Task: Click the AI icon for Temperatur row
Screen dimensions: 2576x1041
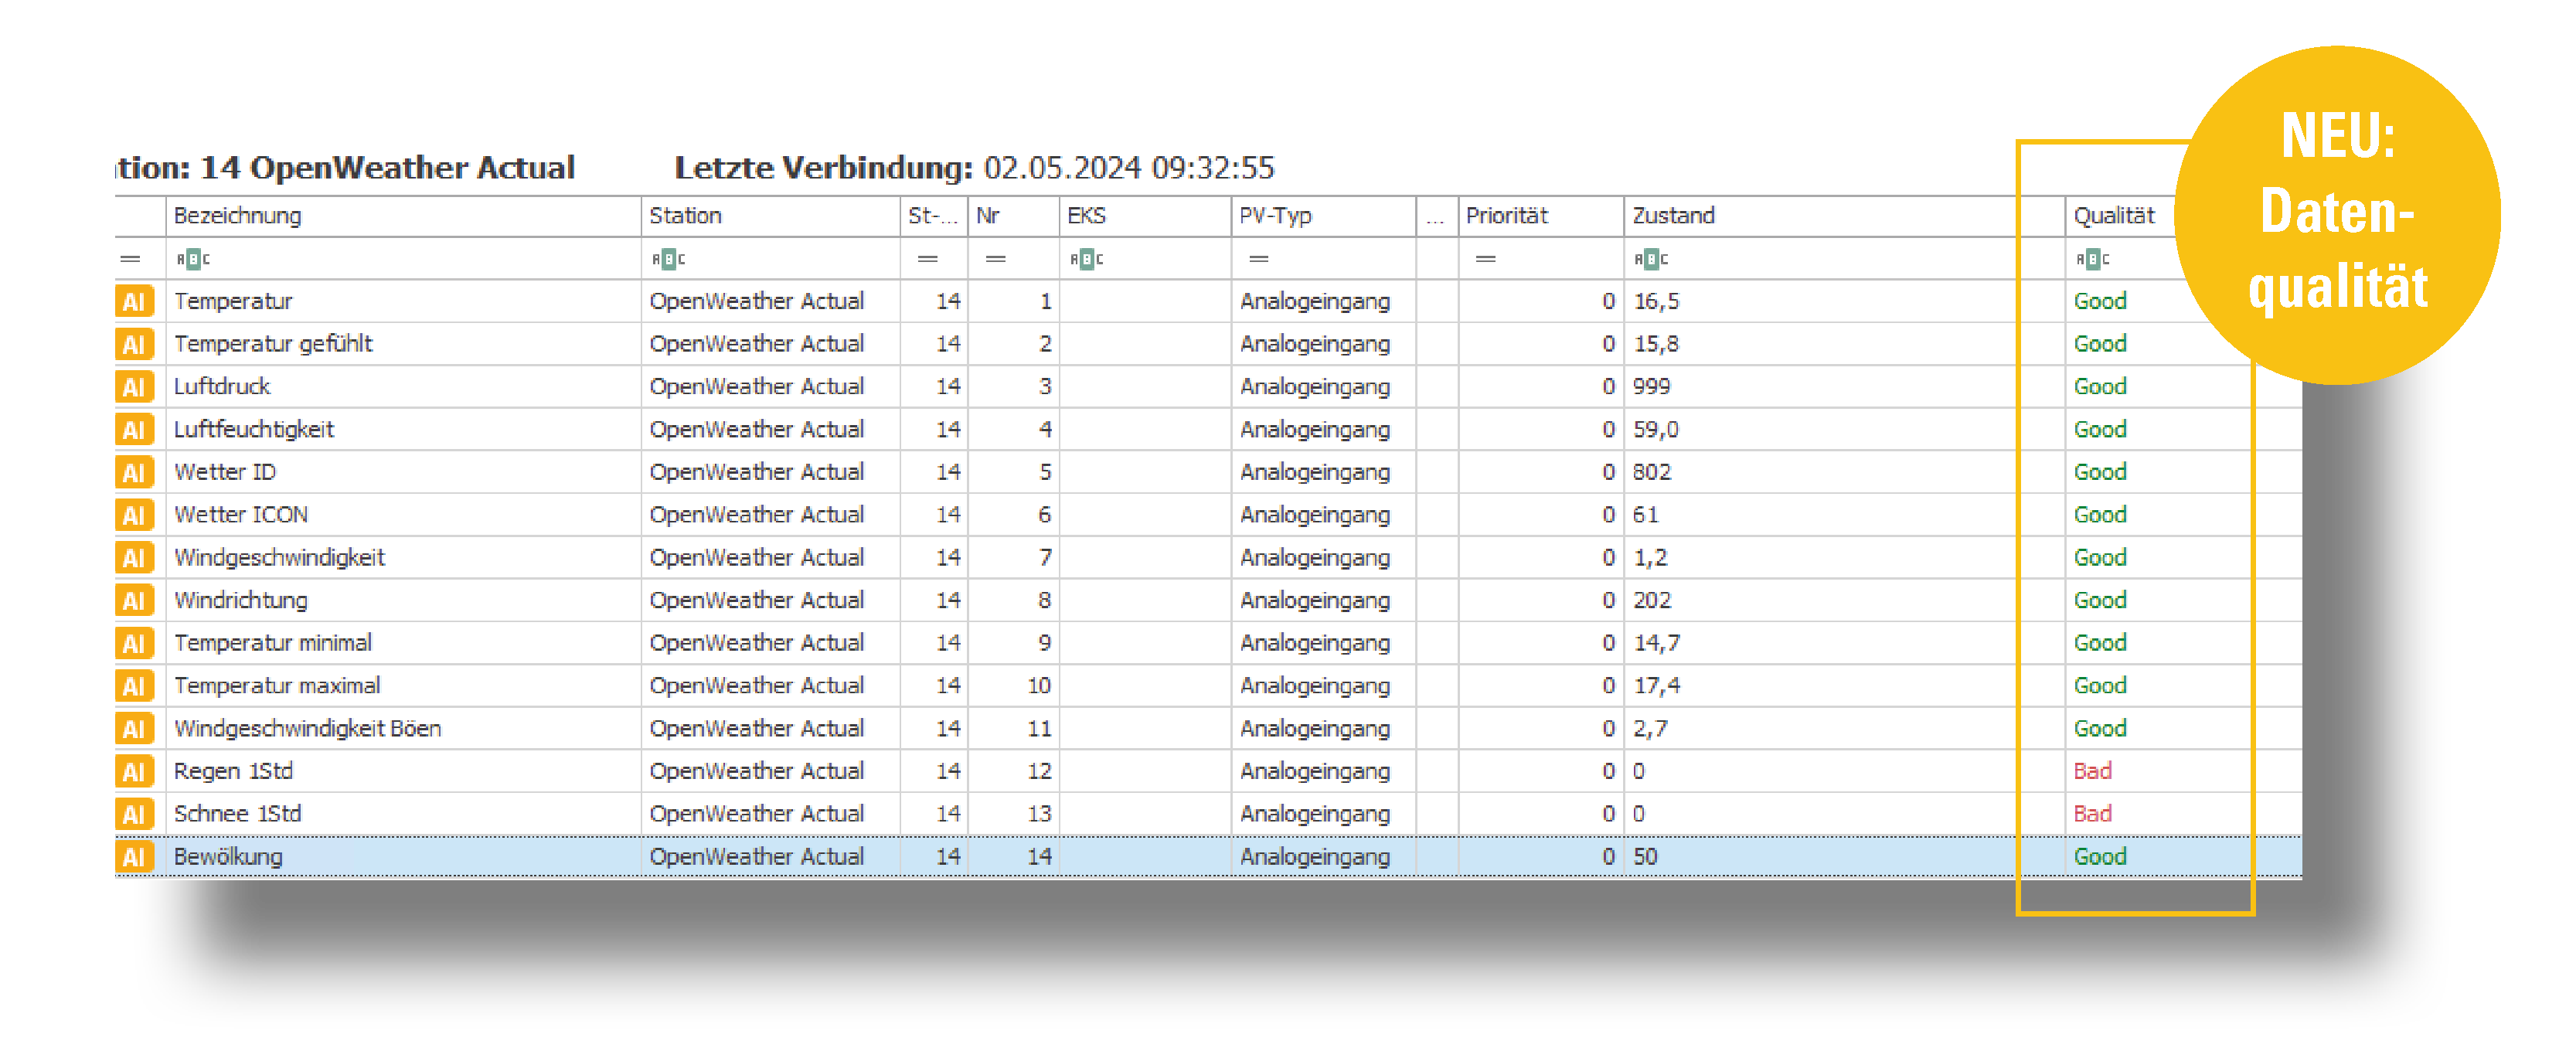Action: point(134,301)
